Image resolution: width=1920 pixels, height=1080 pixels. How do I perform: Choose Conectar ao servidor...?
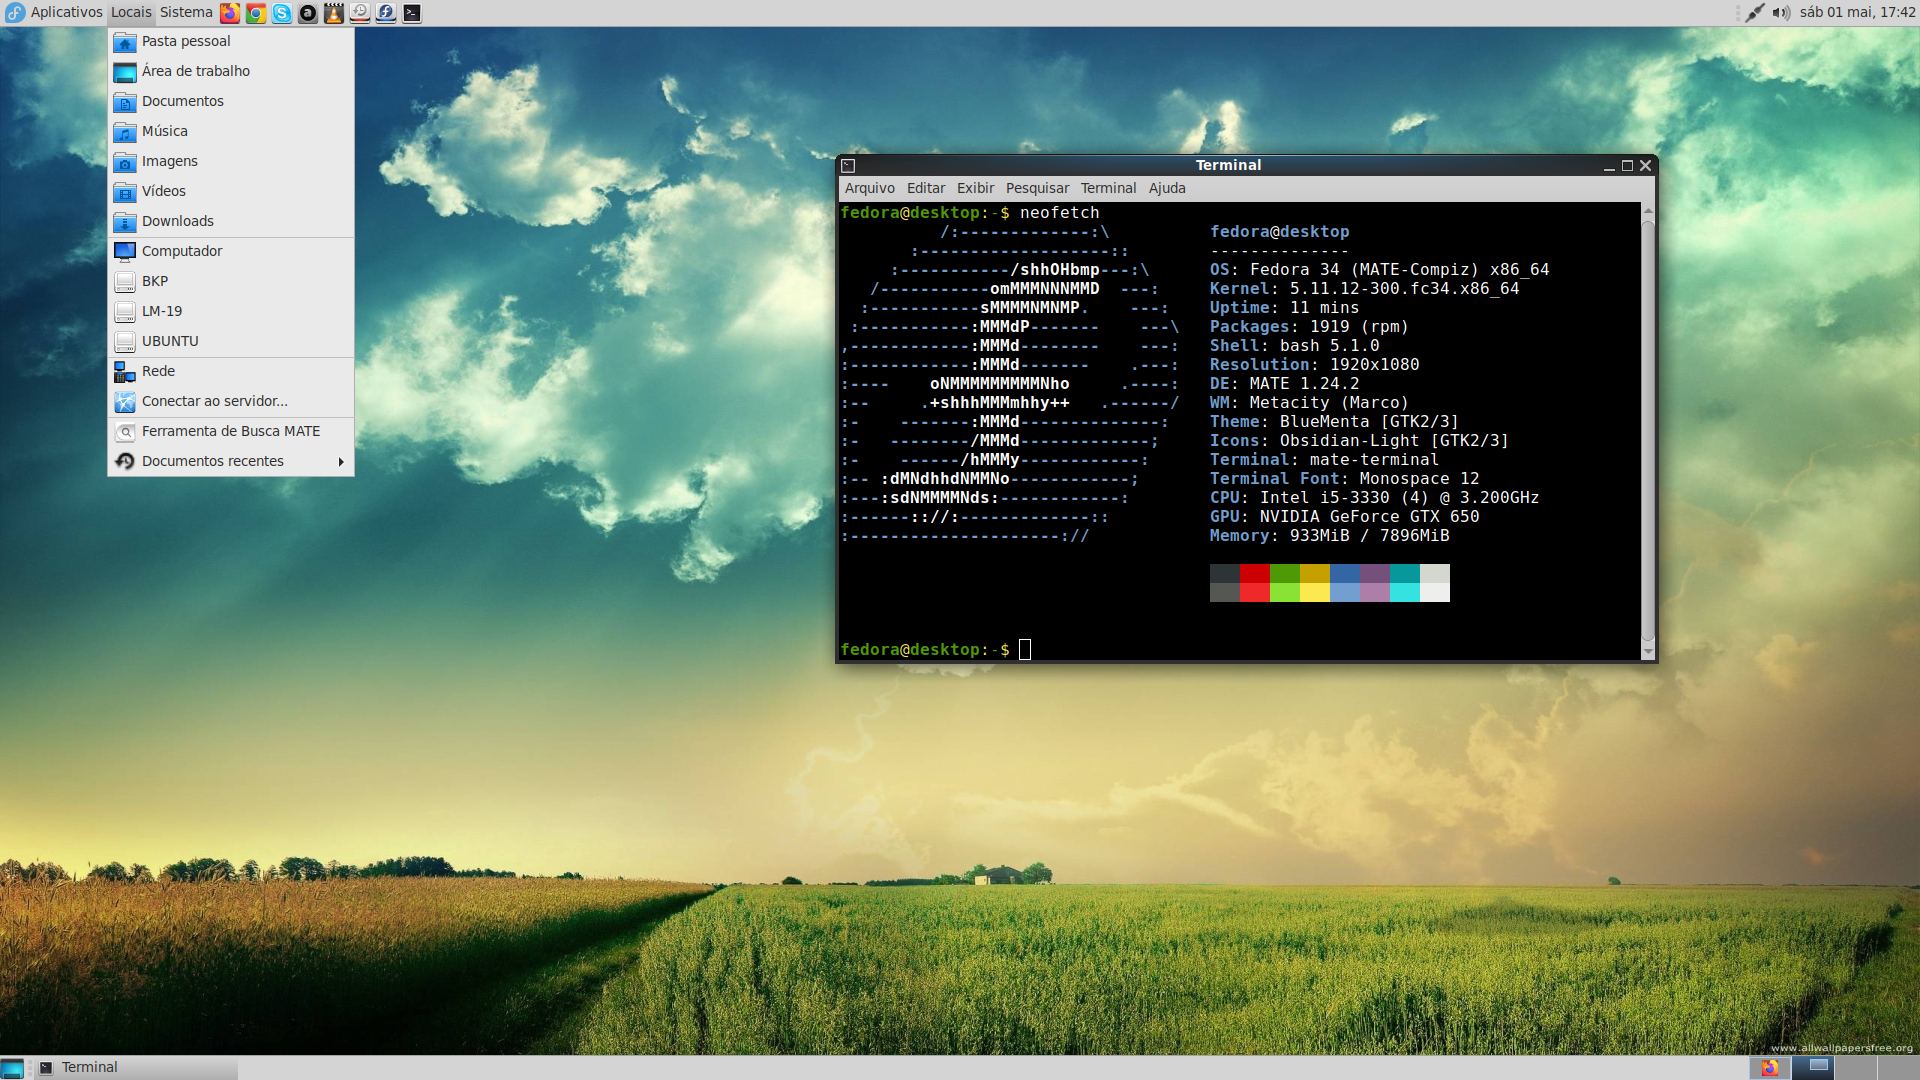click(x=231, y=401)
